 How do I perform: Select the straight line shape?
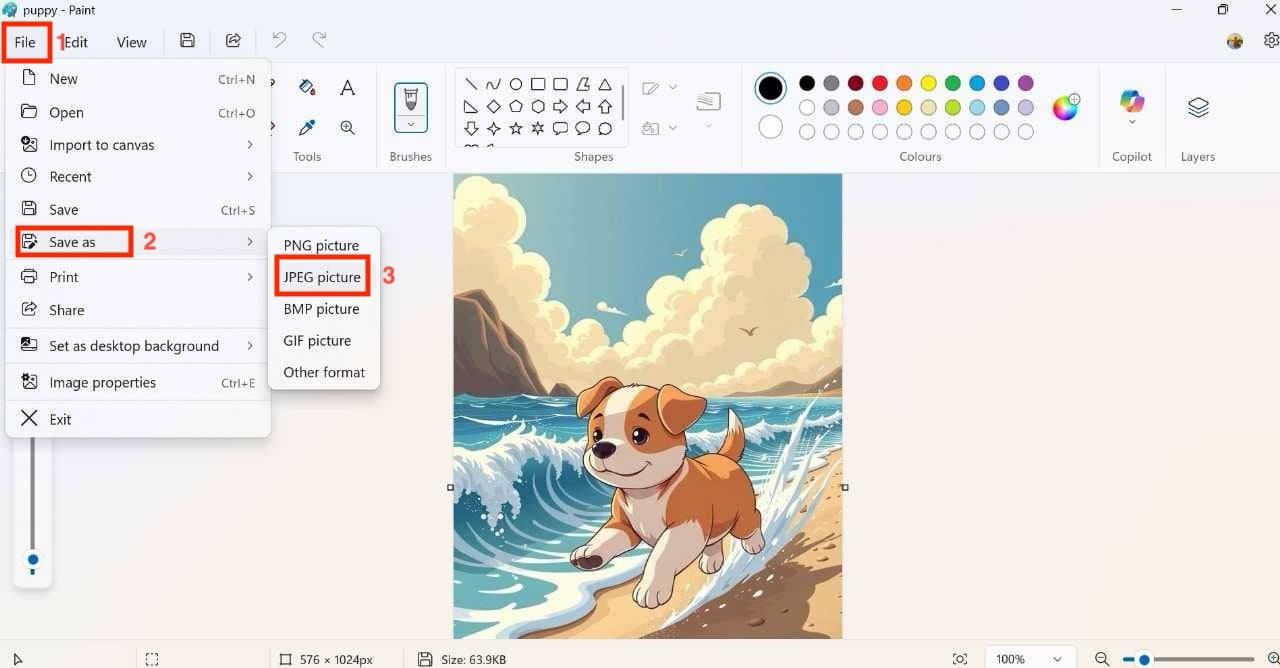pyautogui.click(x=471, y=84)
